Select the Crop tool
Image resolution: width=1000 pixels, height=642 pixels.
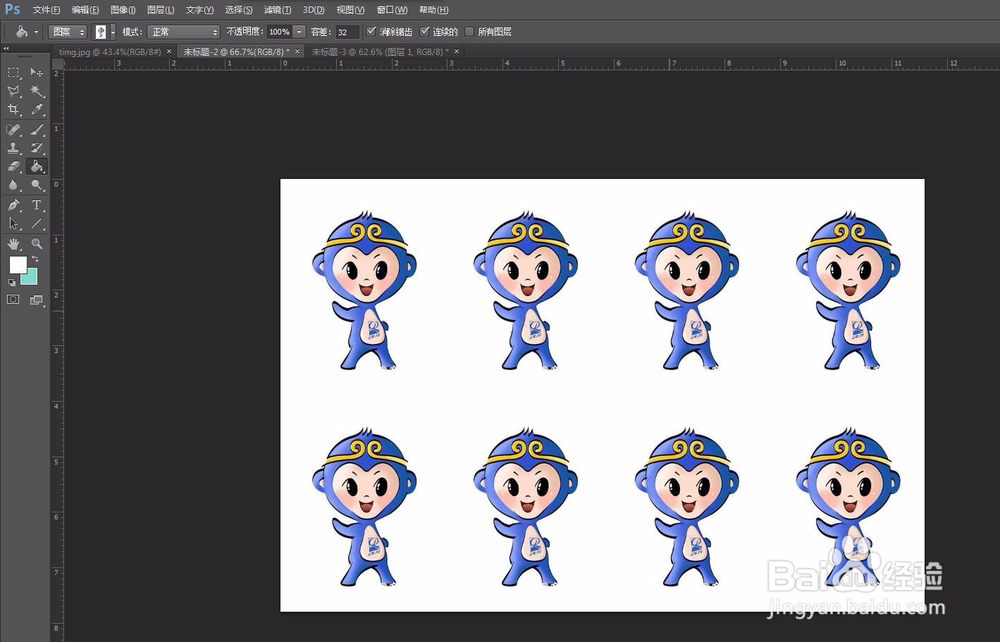point(13,110)
